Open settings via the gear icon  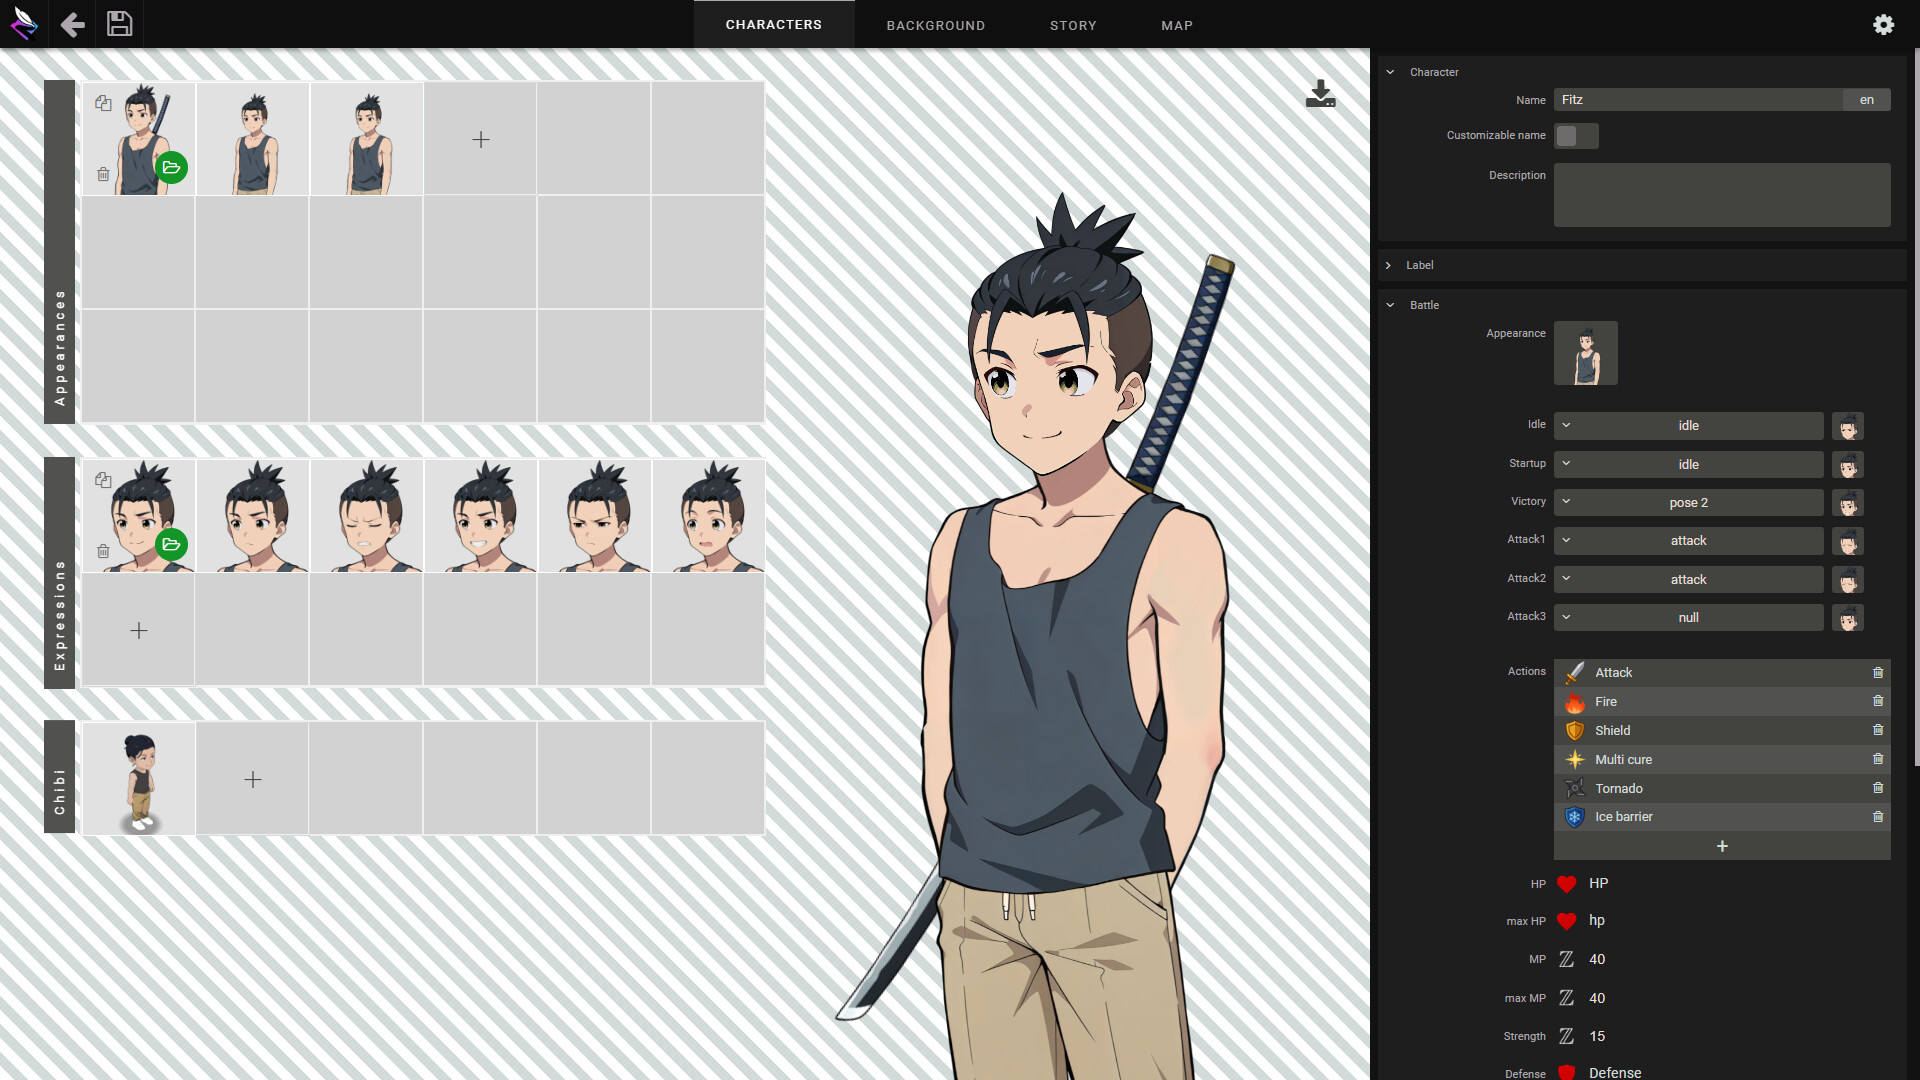tap(1884, 24)
